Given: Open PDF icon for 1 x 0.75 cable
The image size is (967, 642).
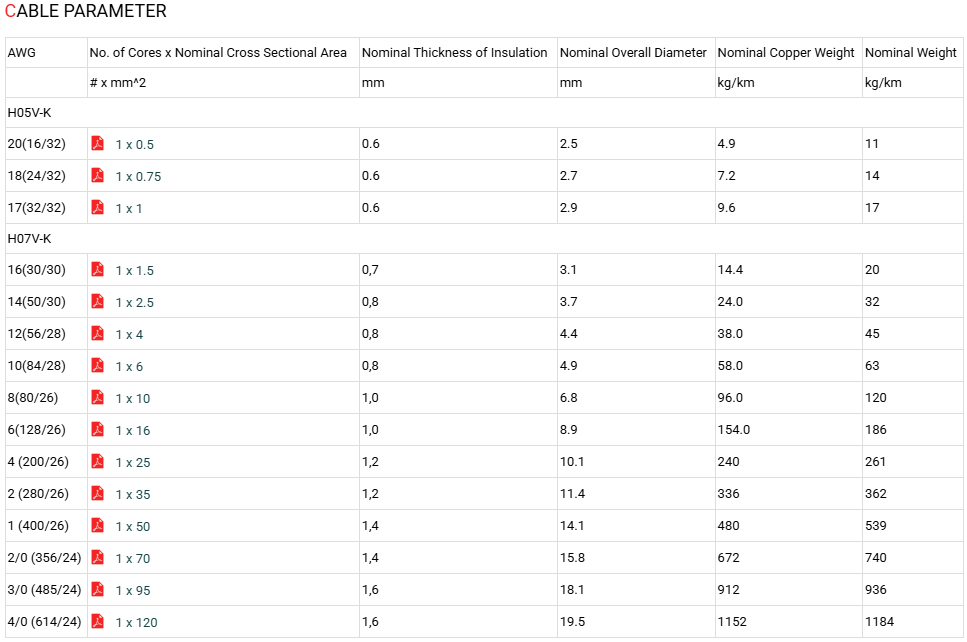Looking at the screenshot, I should pos(97,175).
